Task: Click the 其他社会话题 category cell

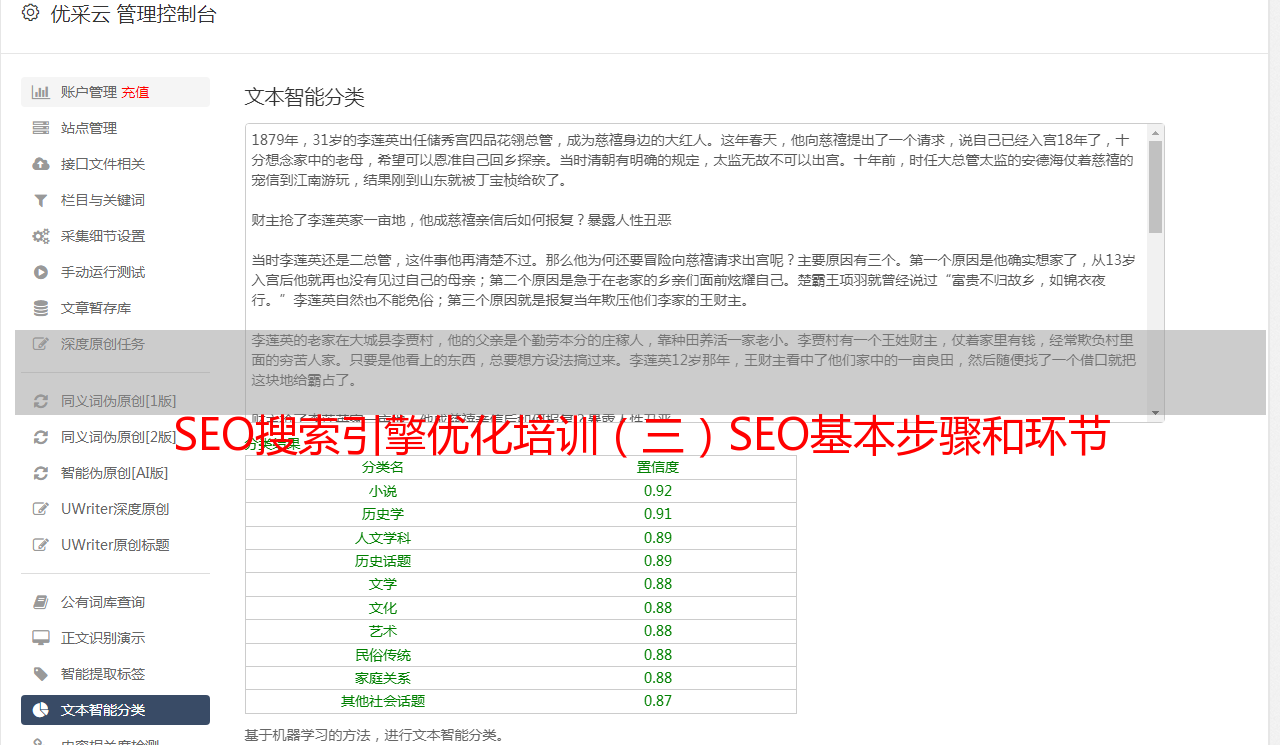Action: pos(383,701)
